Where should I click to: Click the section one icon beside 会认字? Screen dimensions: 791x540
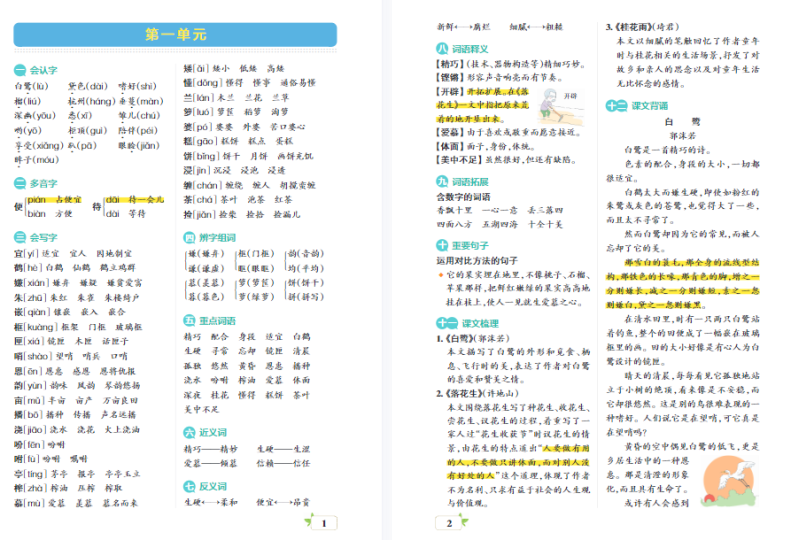(19, 70)
